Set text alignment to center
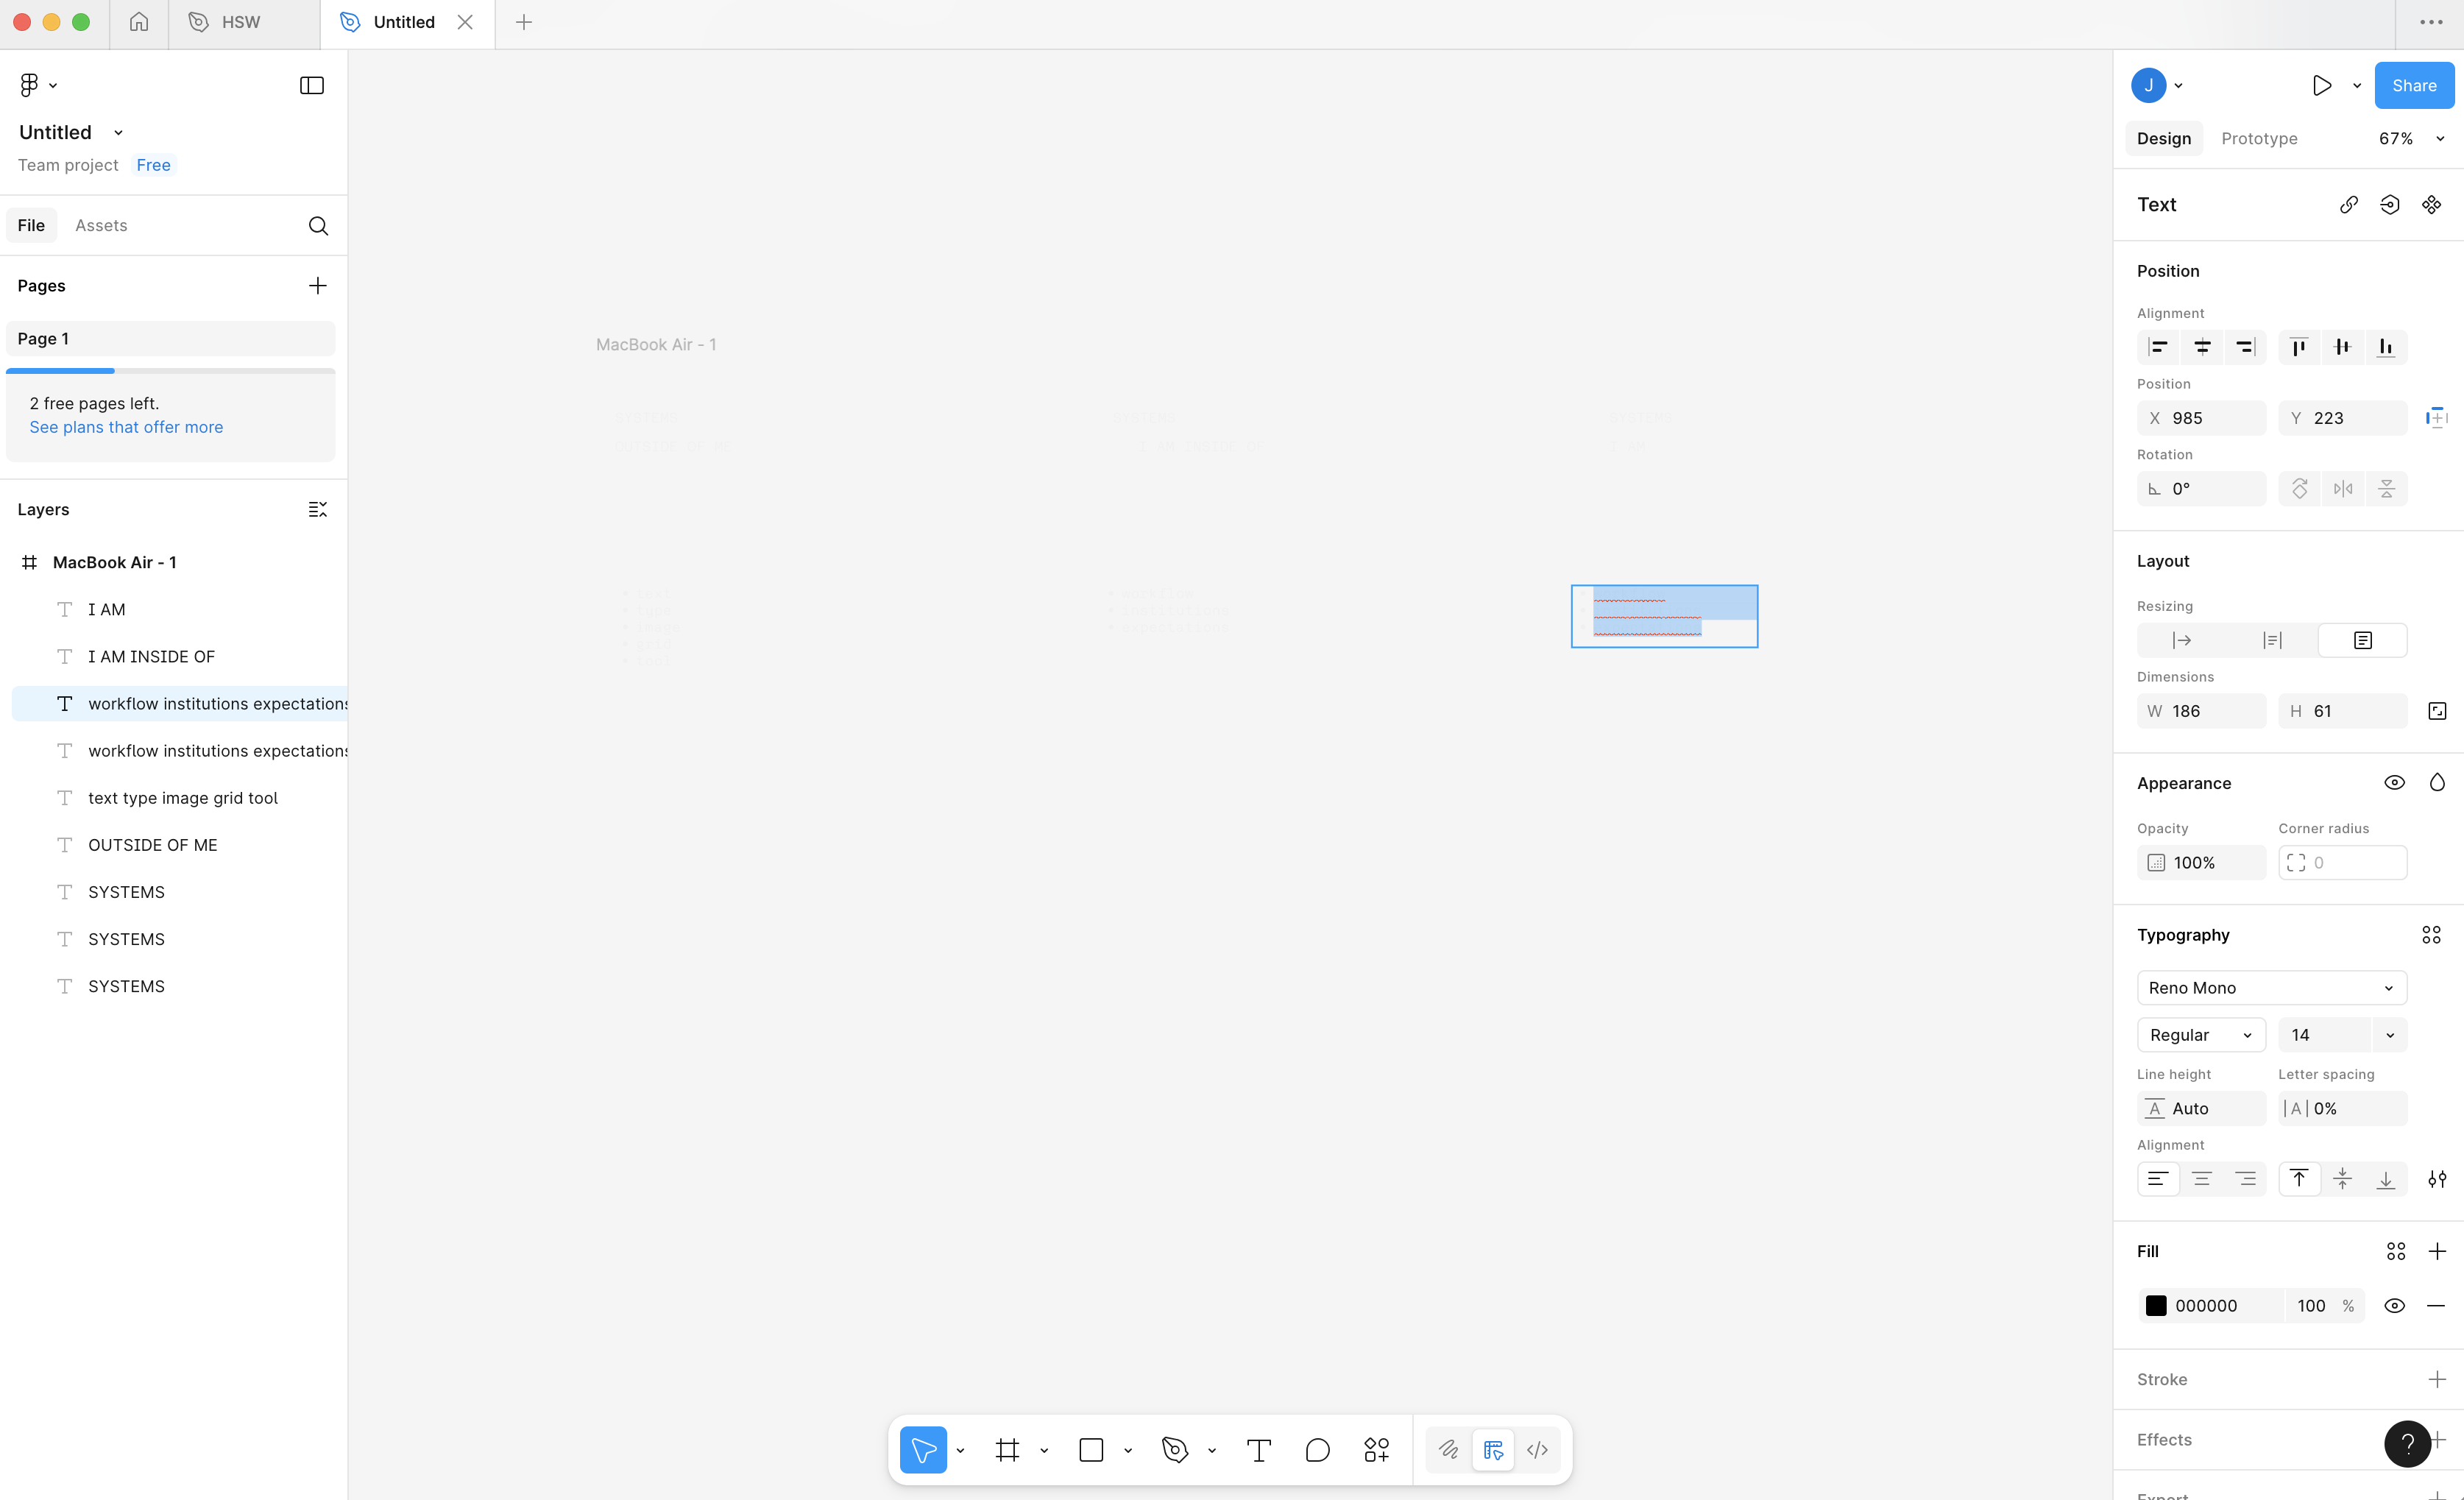2464x1500 pixels. click(x=2202, y=1180)
